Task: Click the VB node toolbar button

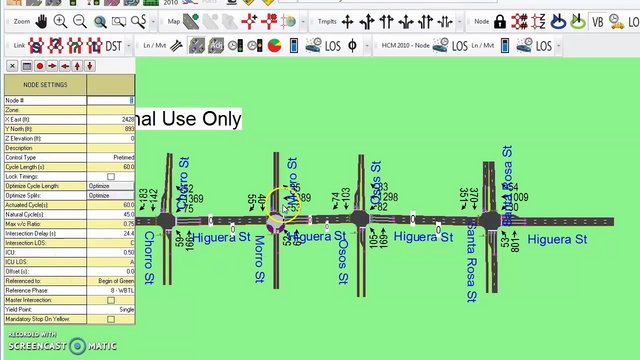Action: tap(598, 22)
